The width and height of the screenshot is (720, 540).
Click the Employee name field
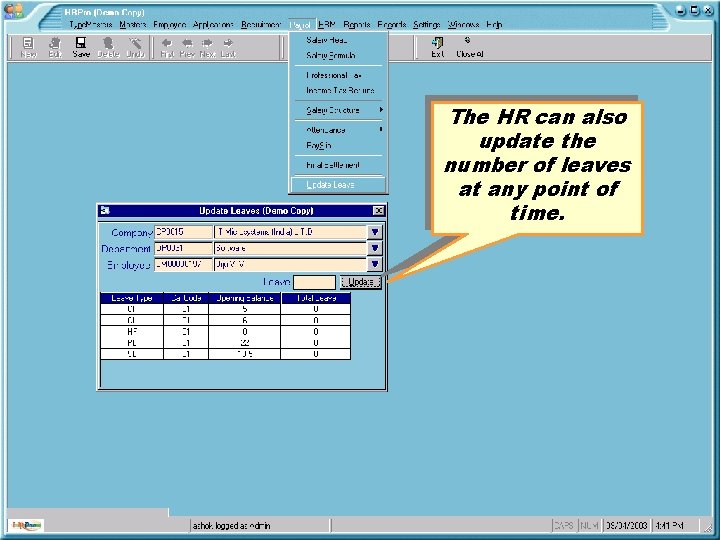(x=291, y=264)
